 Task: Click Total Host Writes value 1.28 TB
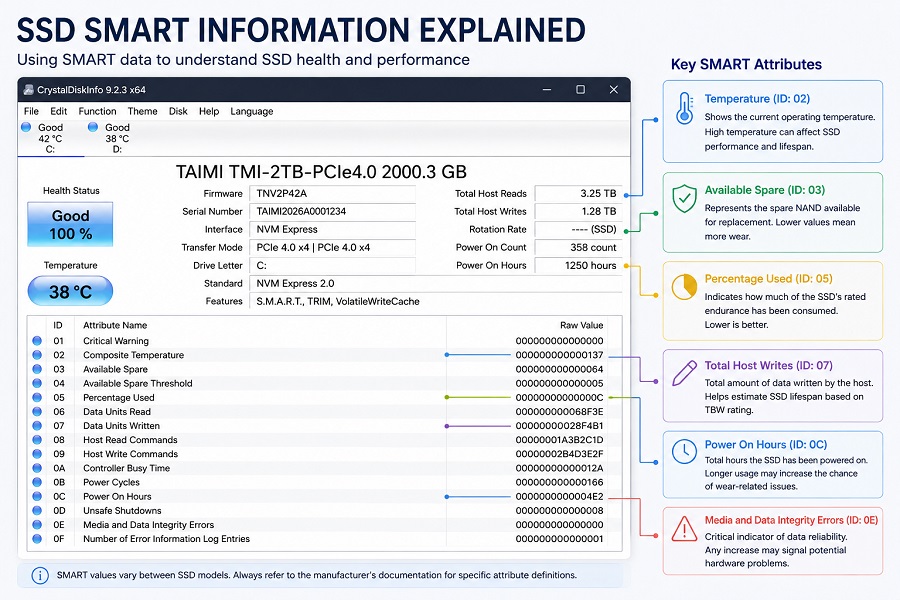(578, 211)
